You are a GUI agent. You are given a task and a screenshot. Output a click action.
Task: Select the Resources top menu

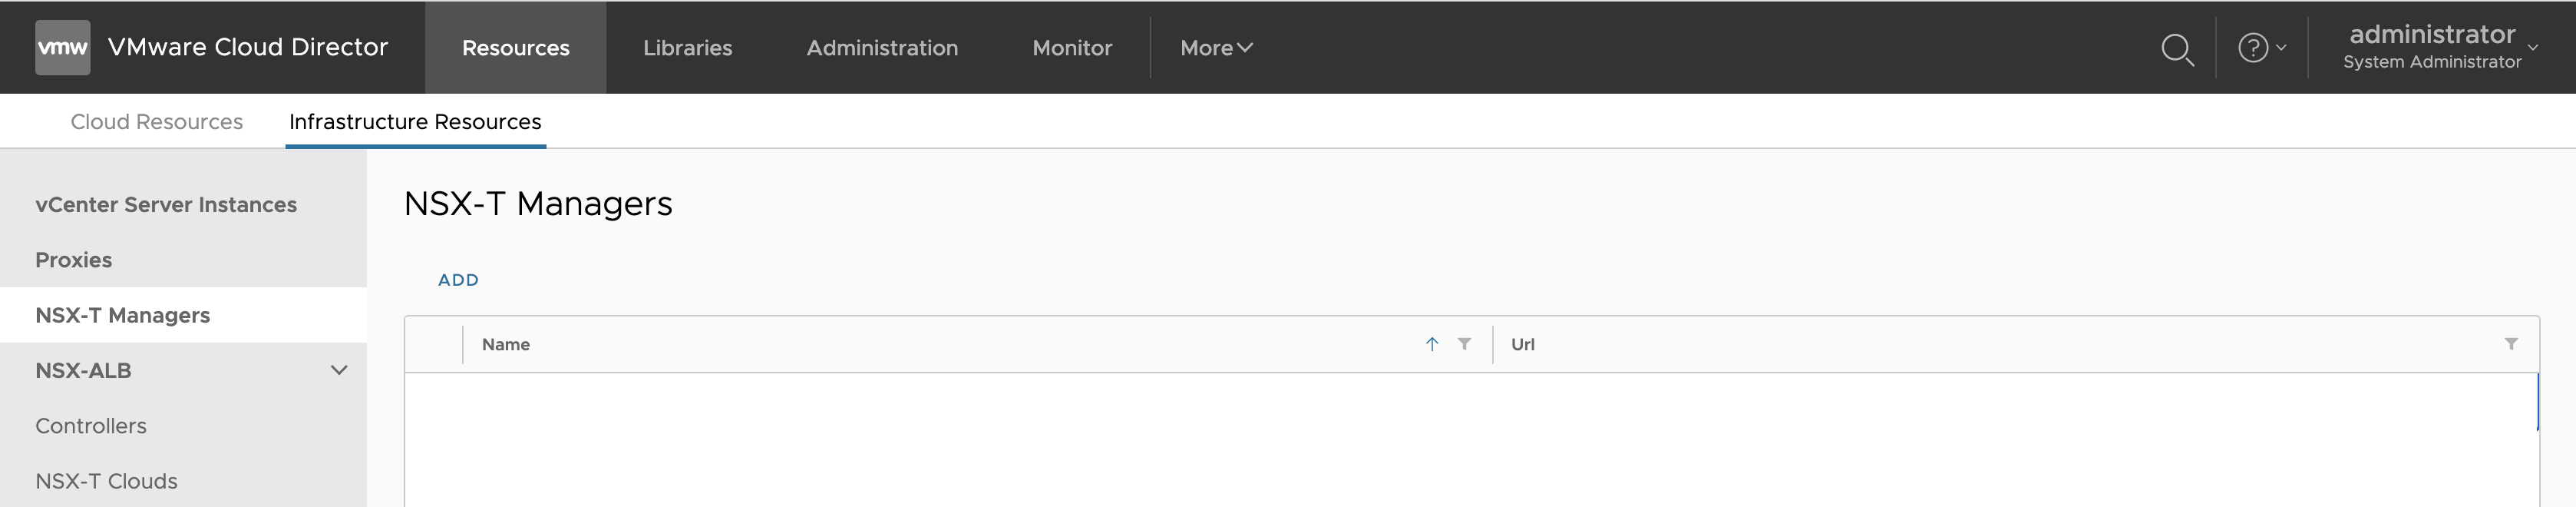coord(515,48)
